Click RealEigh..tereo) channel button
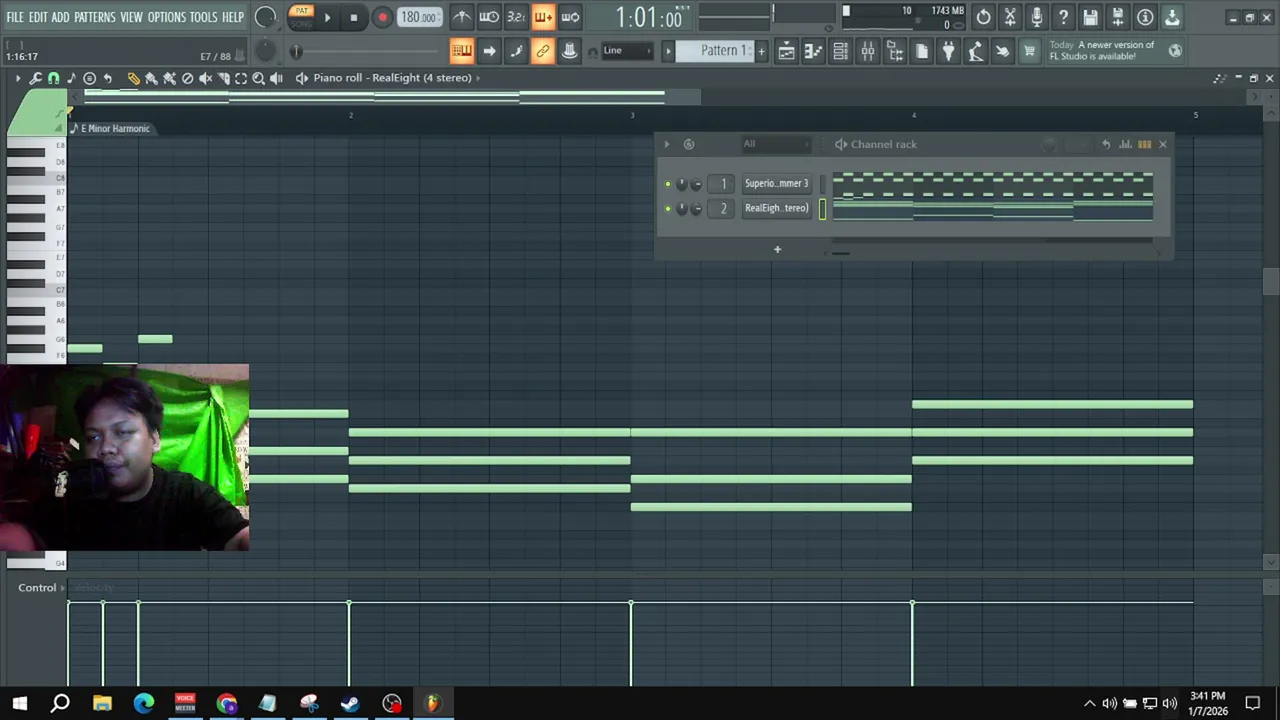This screenshot has height=720, width=1280. (776, 208)
